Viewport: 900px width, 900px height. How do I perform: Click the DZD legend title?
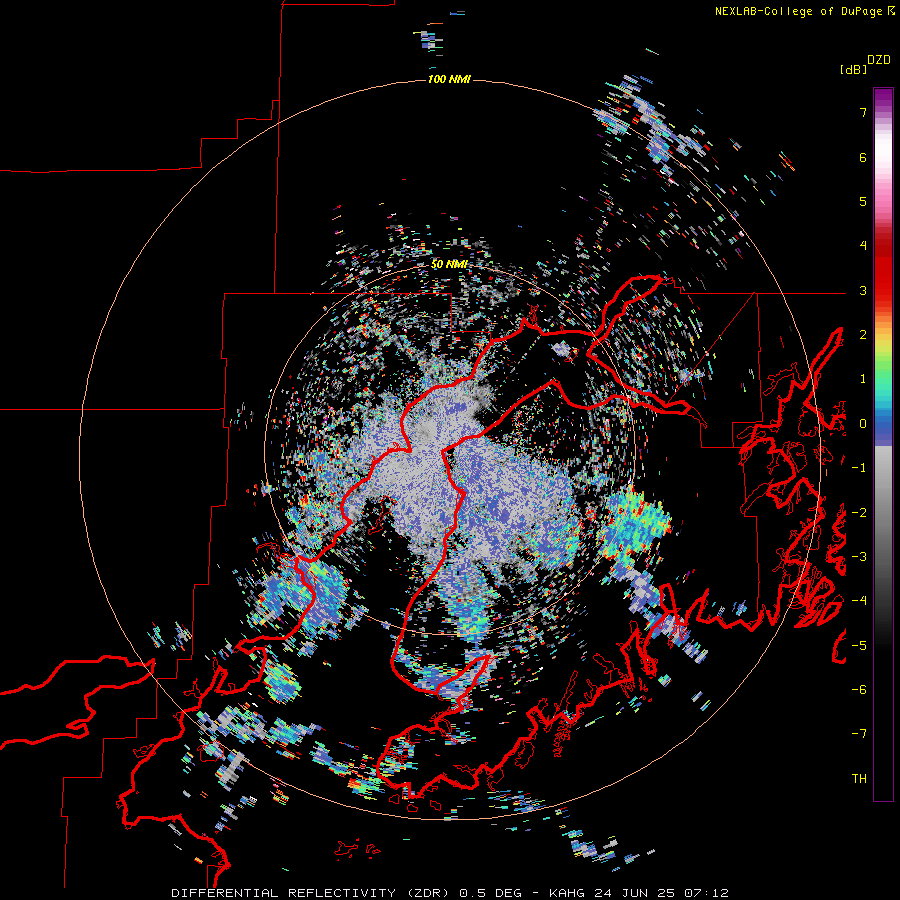[879, 60]
